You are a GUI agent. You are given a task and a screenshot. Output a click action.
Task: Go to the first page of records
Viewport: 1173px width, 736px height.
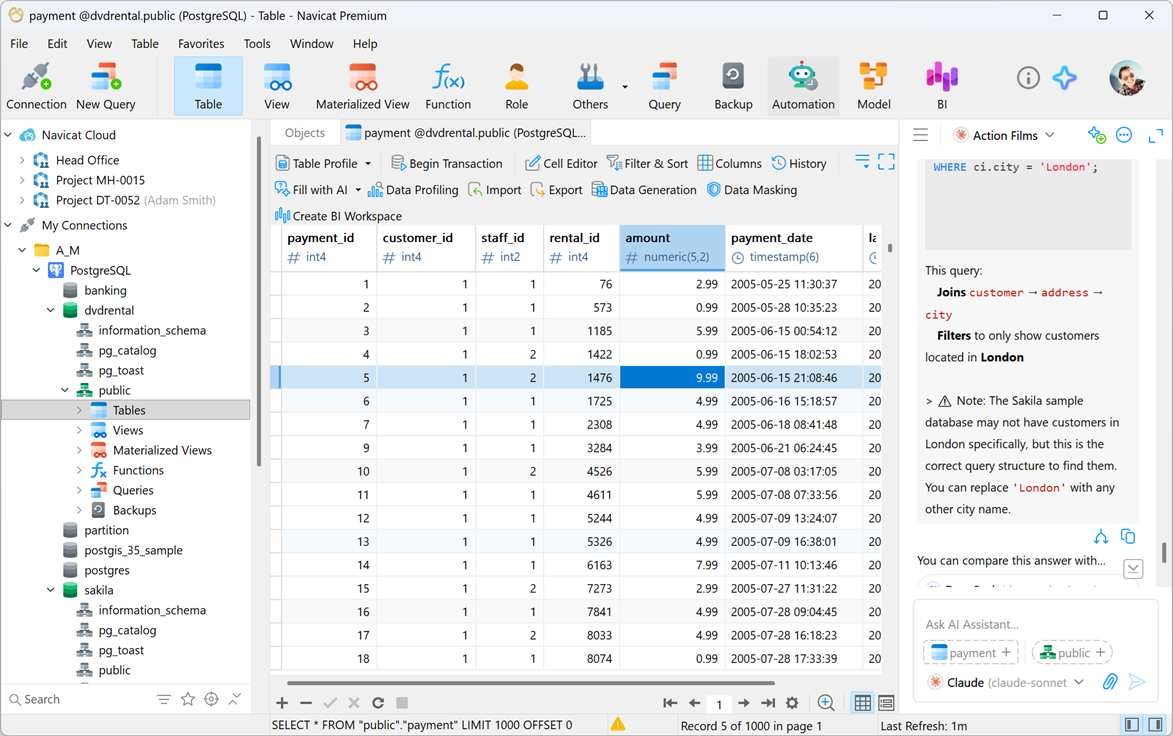coord(670,702)
